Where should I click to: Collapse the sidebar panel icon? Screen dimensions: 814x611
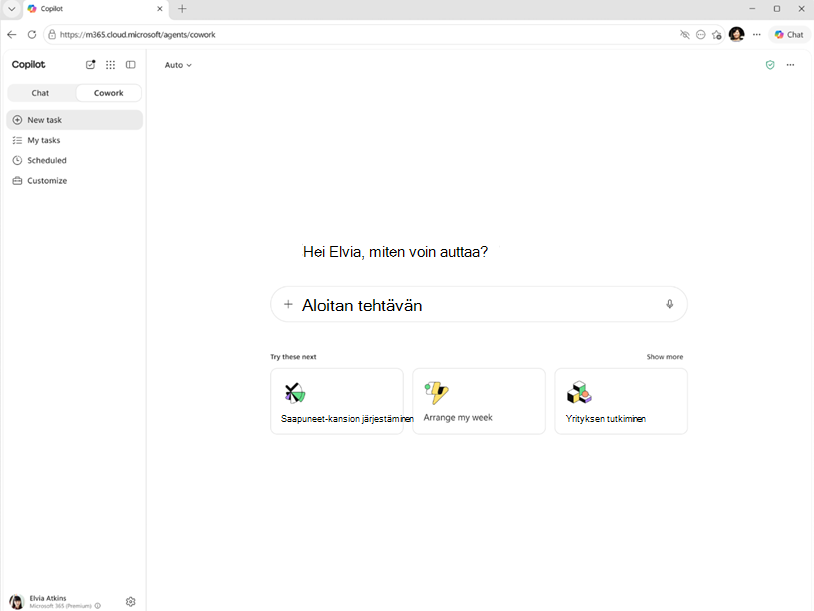pos(131,64)
